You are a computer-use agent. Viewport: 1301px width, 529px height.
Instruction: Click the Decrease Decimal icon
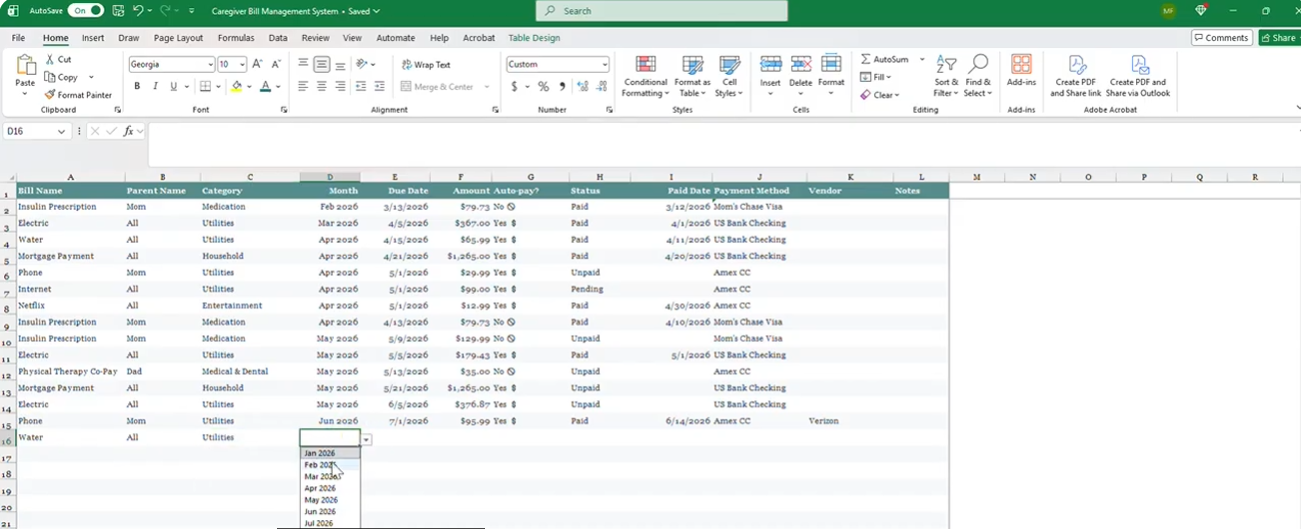pyautogui.click(x=599, y=87)
